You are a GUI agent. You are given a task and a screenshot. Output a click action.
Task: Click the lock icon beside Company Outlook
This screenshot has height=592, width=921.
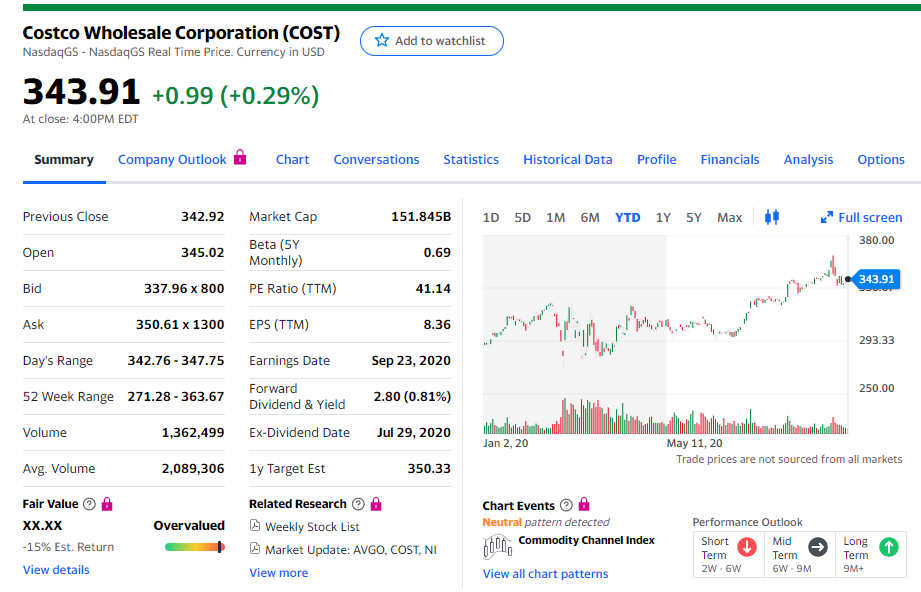pos(240,158)
